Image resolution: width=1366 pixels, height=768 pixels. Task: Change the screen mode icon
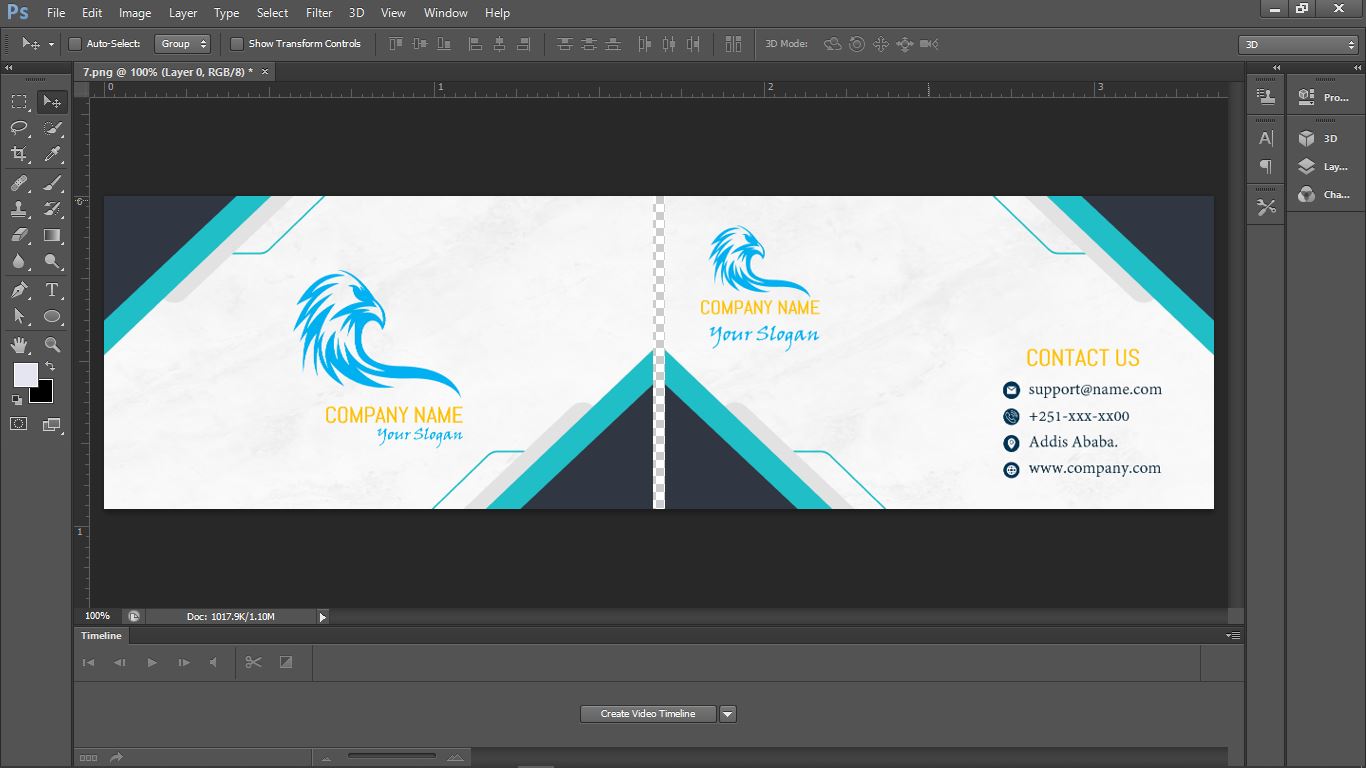52,425
